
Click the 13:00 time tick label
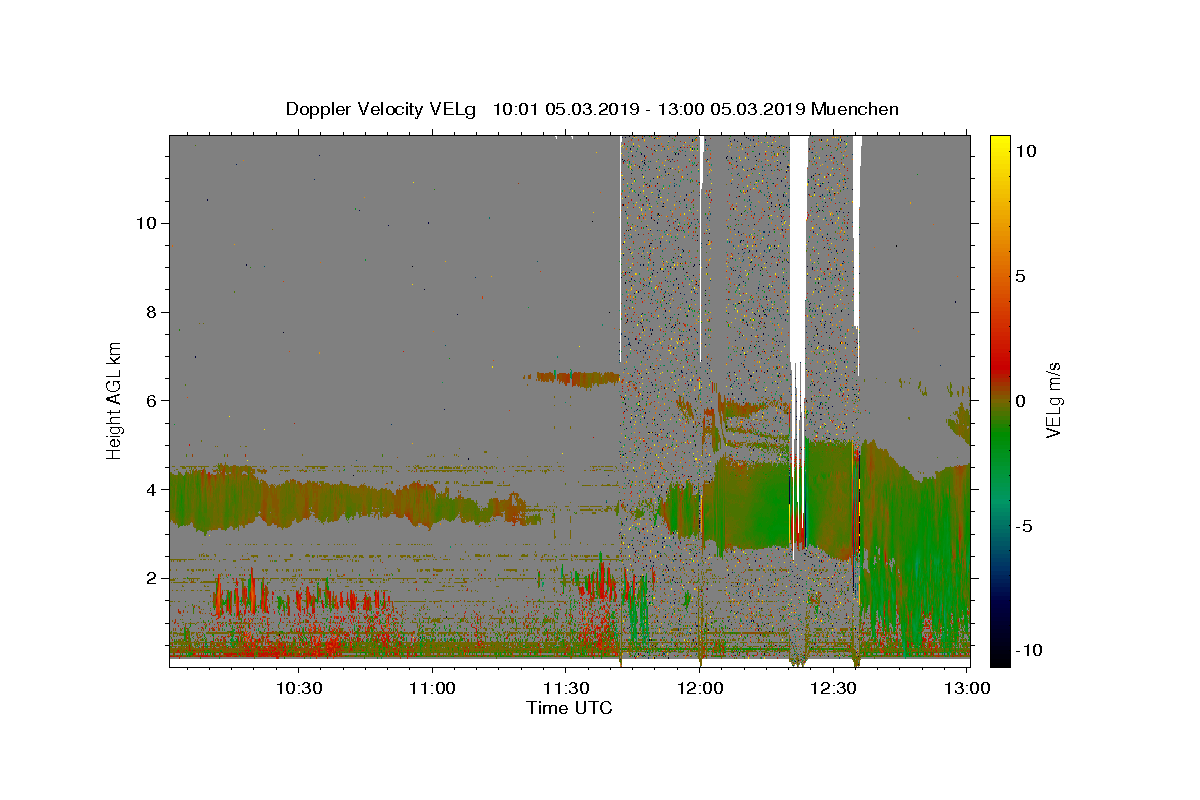tap(967, 688)
